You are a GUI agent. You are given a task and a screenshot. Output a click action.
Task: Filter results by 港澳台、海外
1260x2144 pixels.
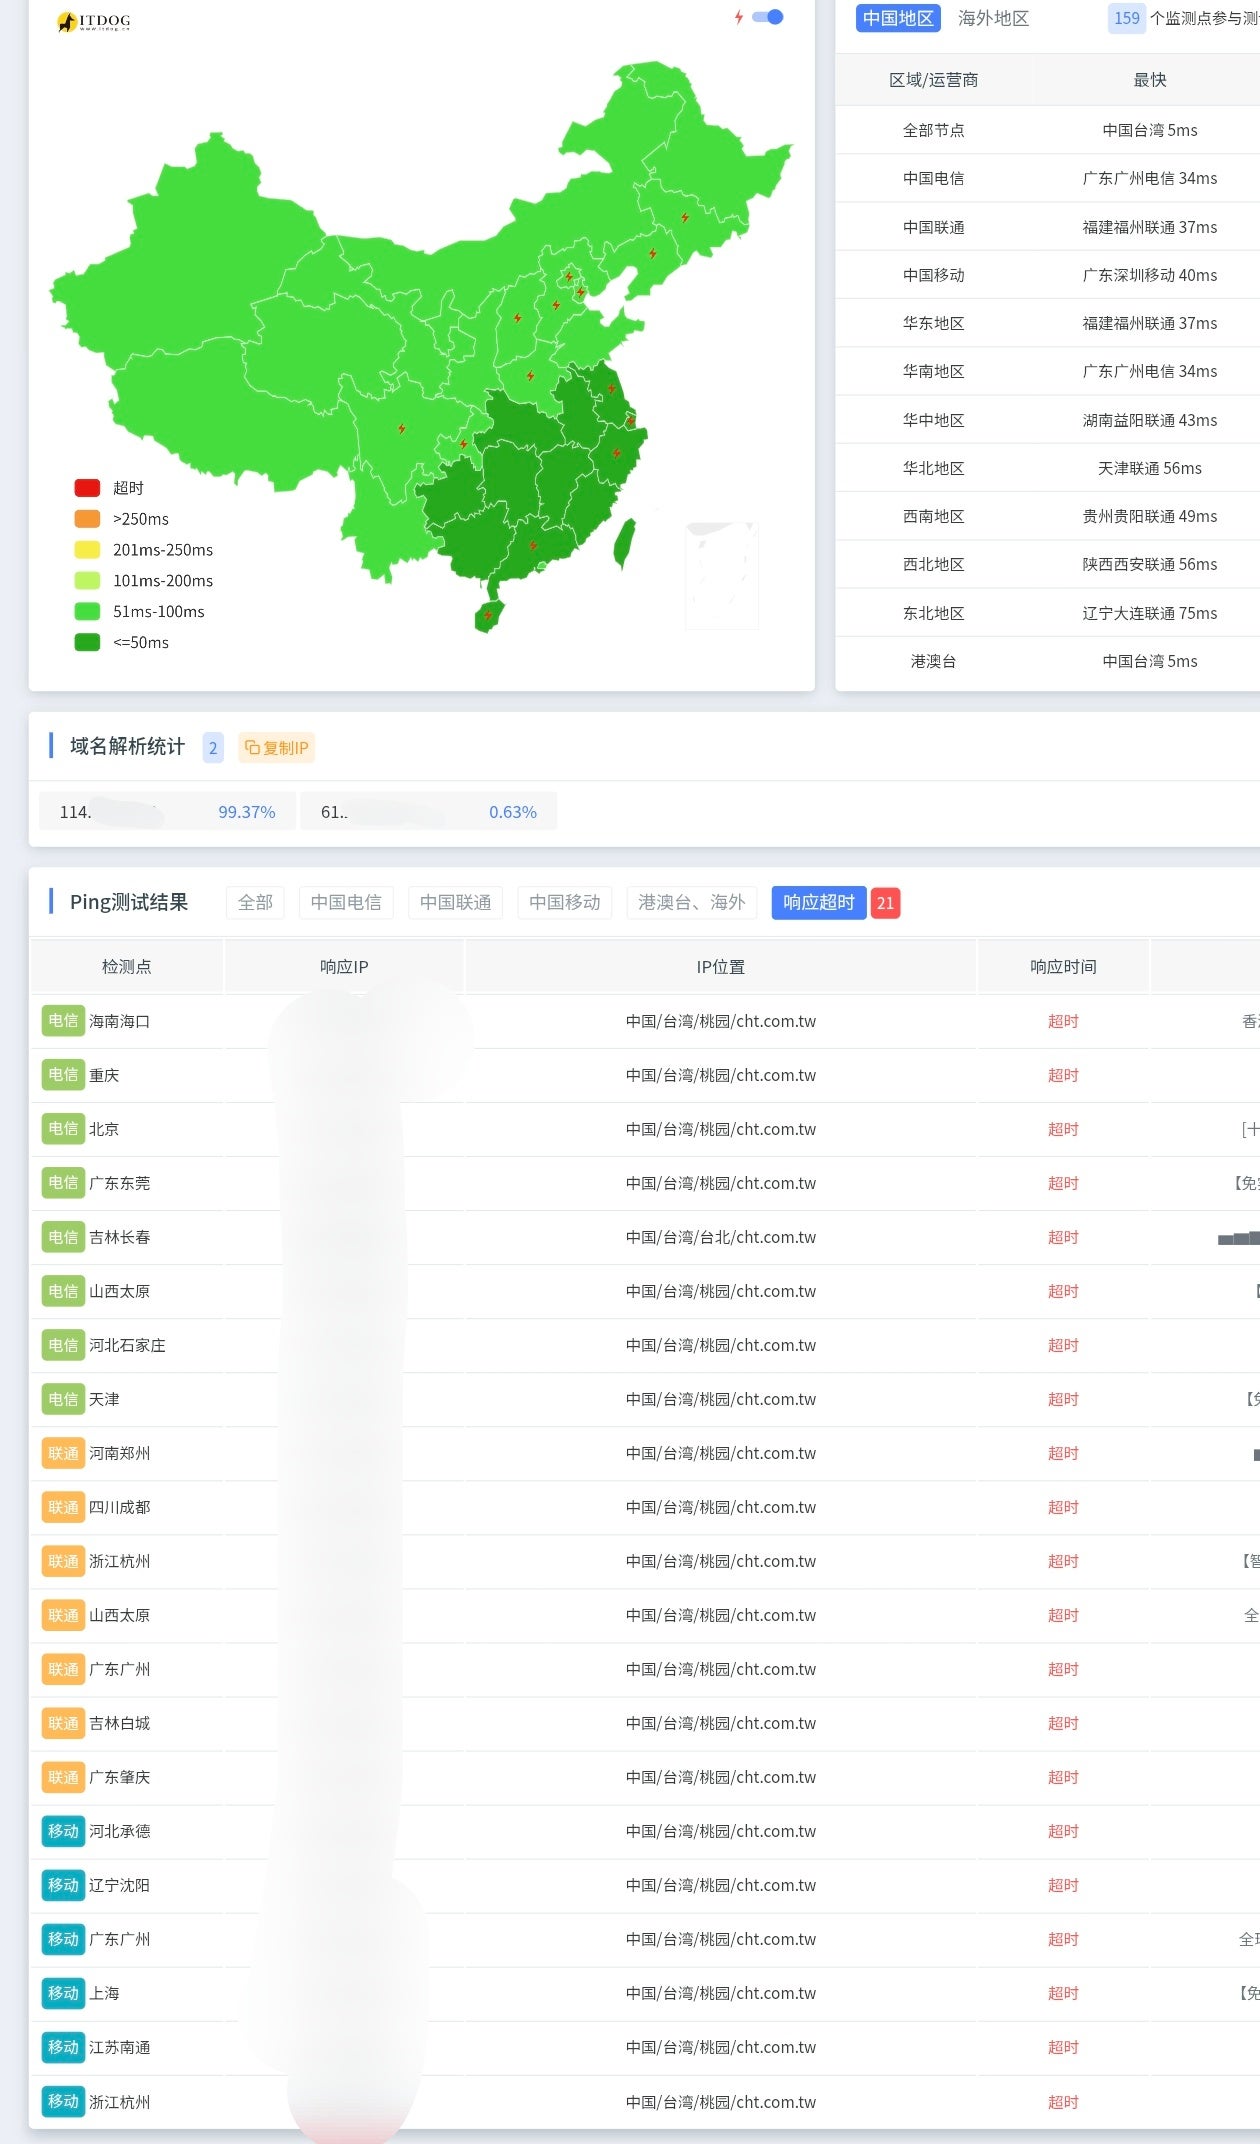pos(692,902)
